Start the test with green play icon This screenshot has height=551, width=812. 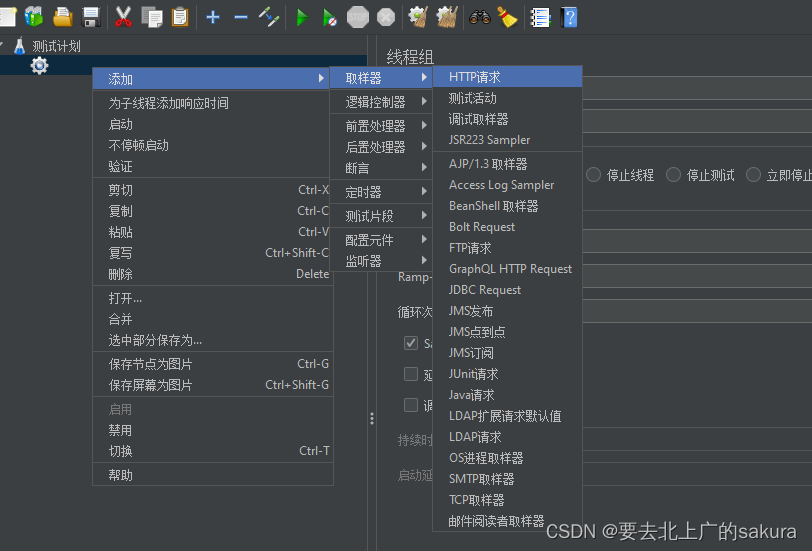coord(302,17)
